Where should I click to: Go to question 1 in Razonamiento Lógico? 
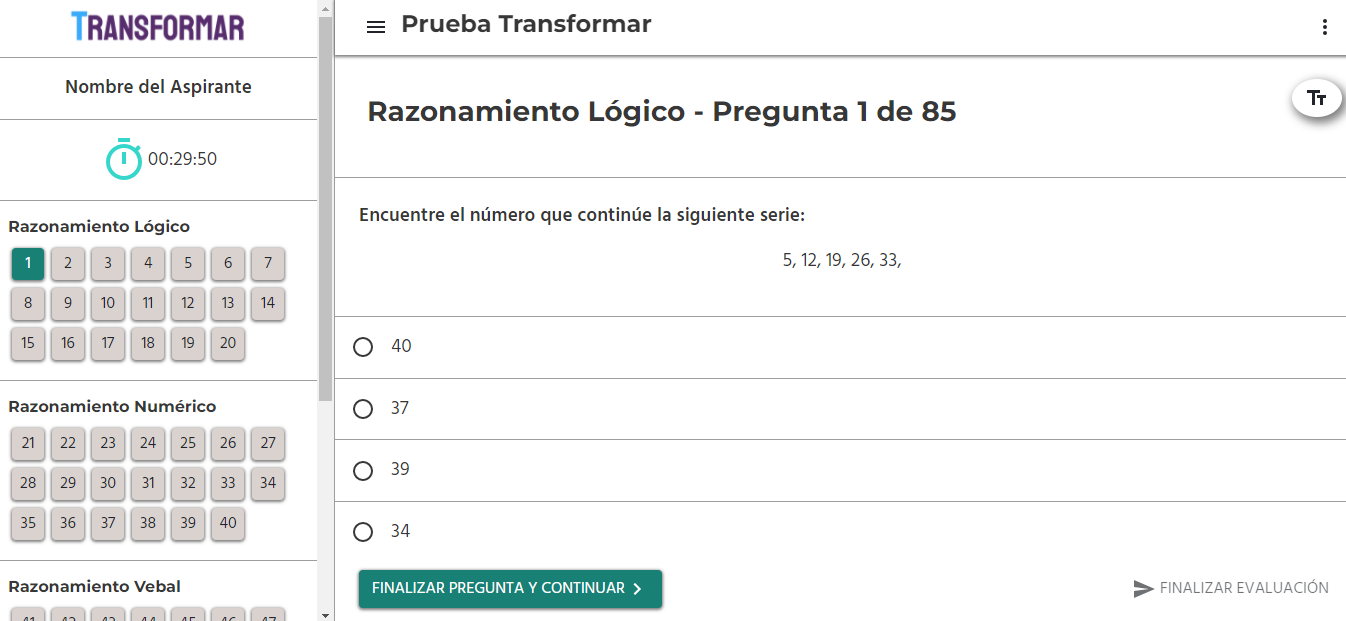pyautogui.click(x=28, y=263)
